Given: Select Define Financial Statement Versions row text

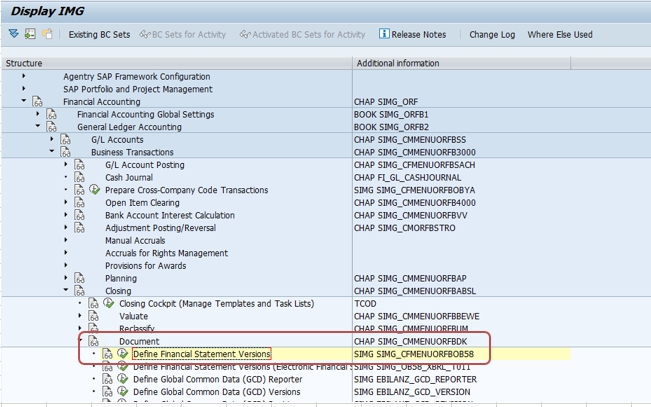Looking at the screenshot, I should pyautogui.click(x=202, y=354).
